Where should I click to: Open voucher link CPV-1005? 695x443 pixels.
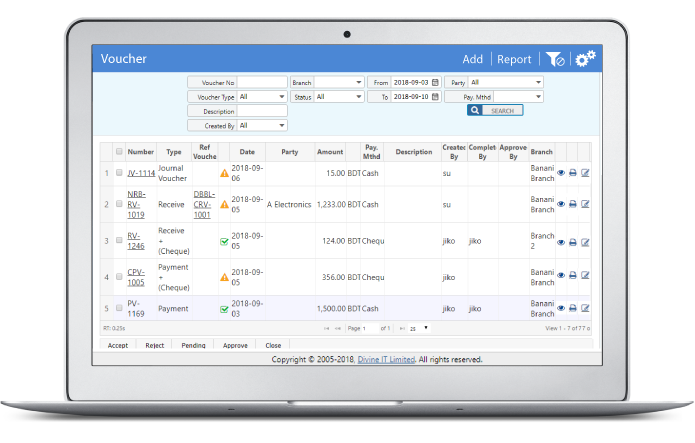136,277
